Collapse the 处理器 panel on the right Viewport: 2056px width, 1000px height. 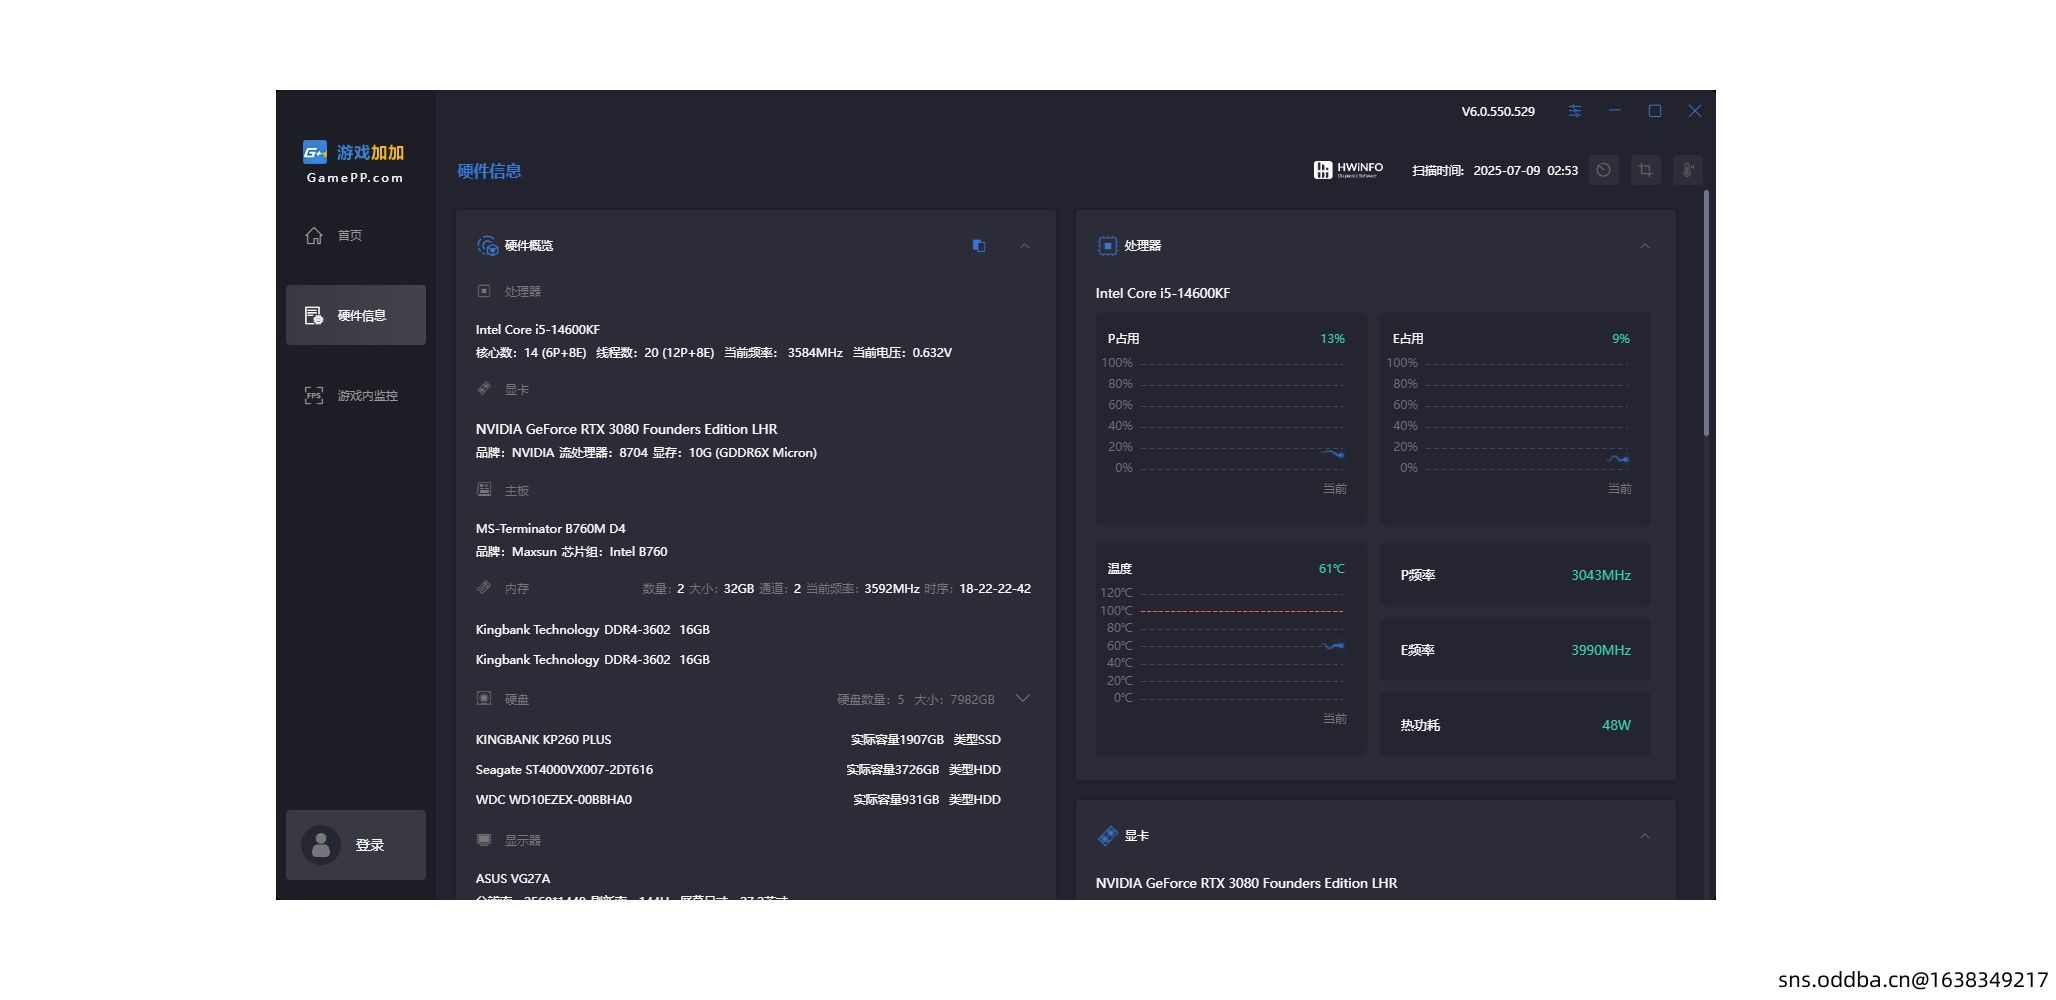coord(1645,246)
